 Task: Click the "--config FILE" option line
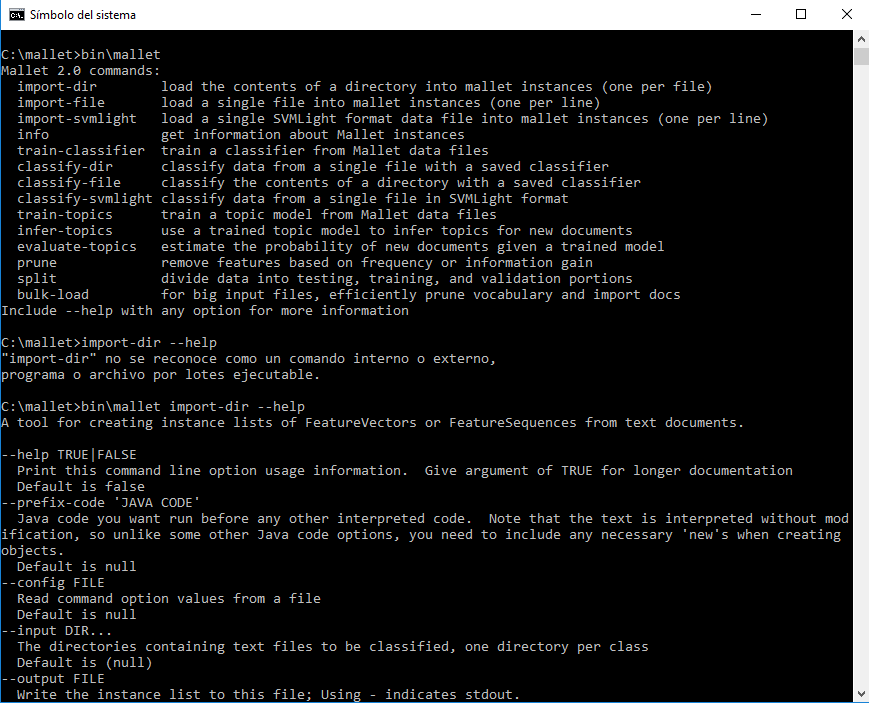[x=52, y=583]
